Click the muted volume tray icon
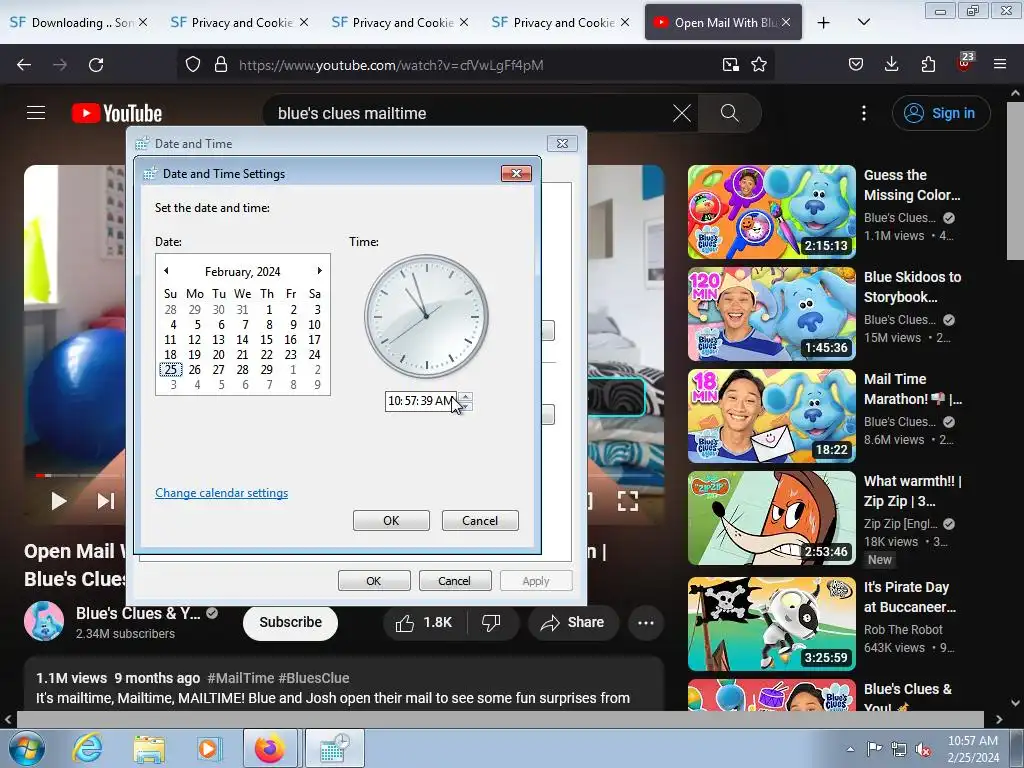Screen dimensions: 1024x768 click(923, 749)
